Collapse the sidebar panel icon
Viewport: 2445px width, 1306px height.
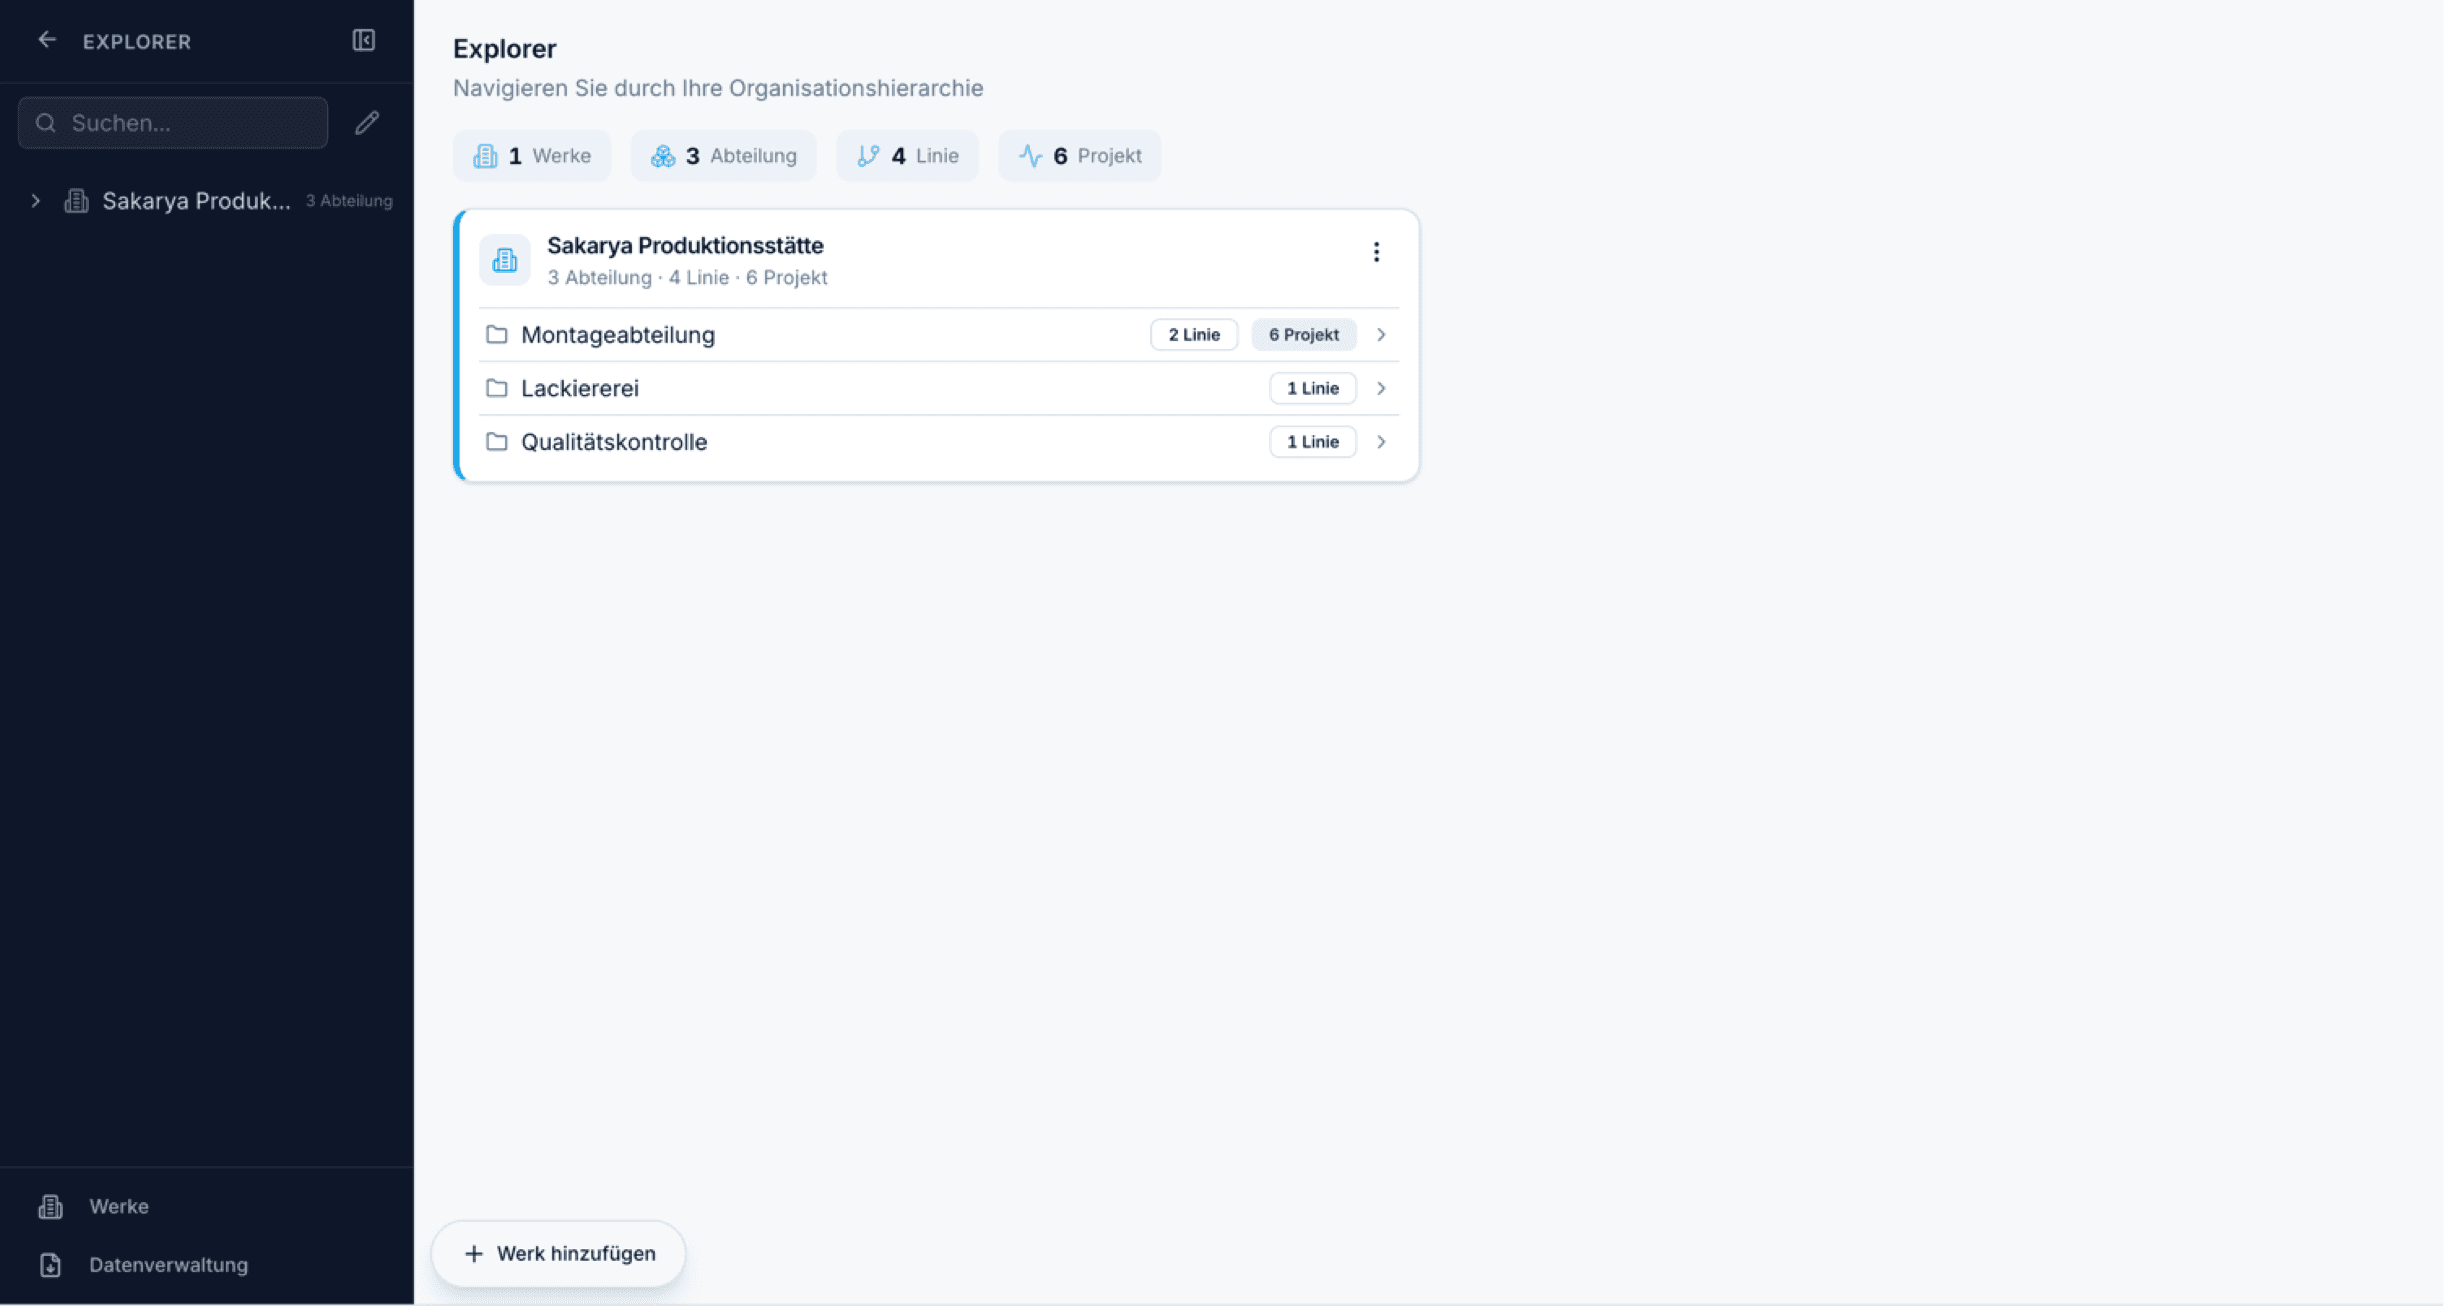coord(363,40)
